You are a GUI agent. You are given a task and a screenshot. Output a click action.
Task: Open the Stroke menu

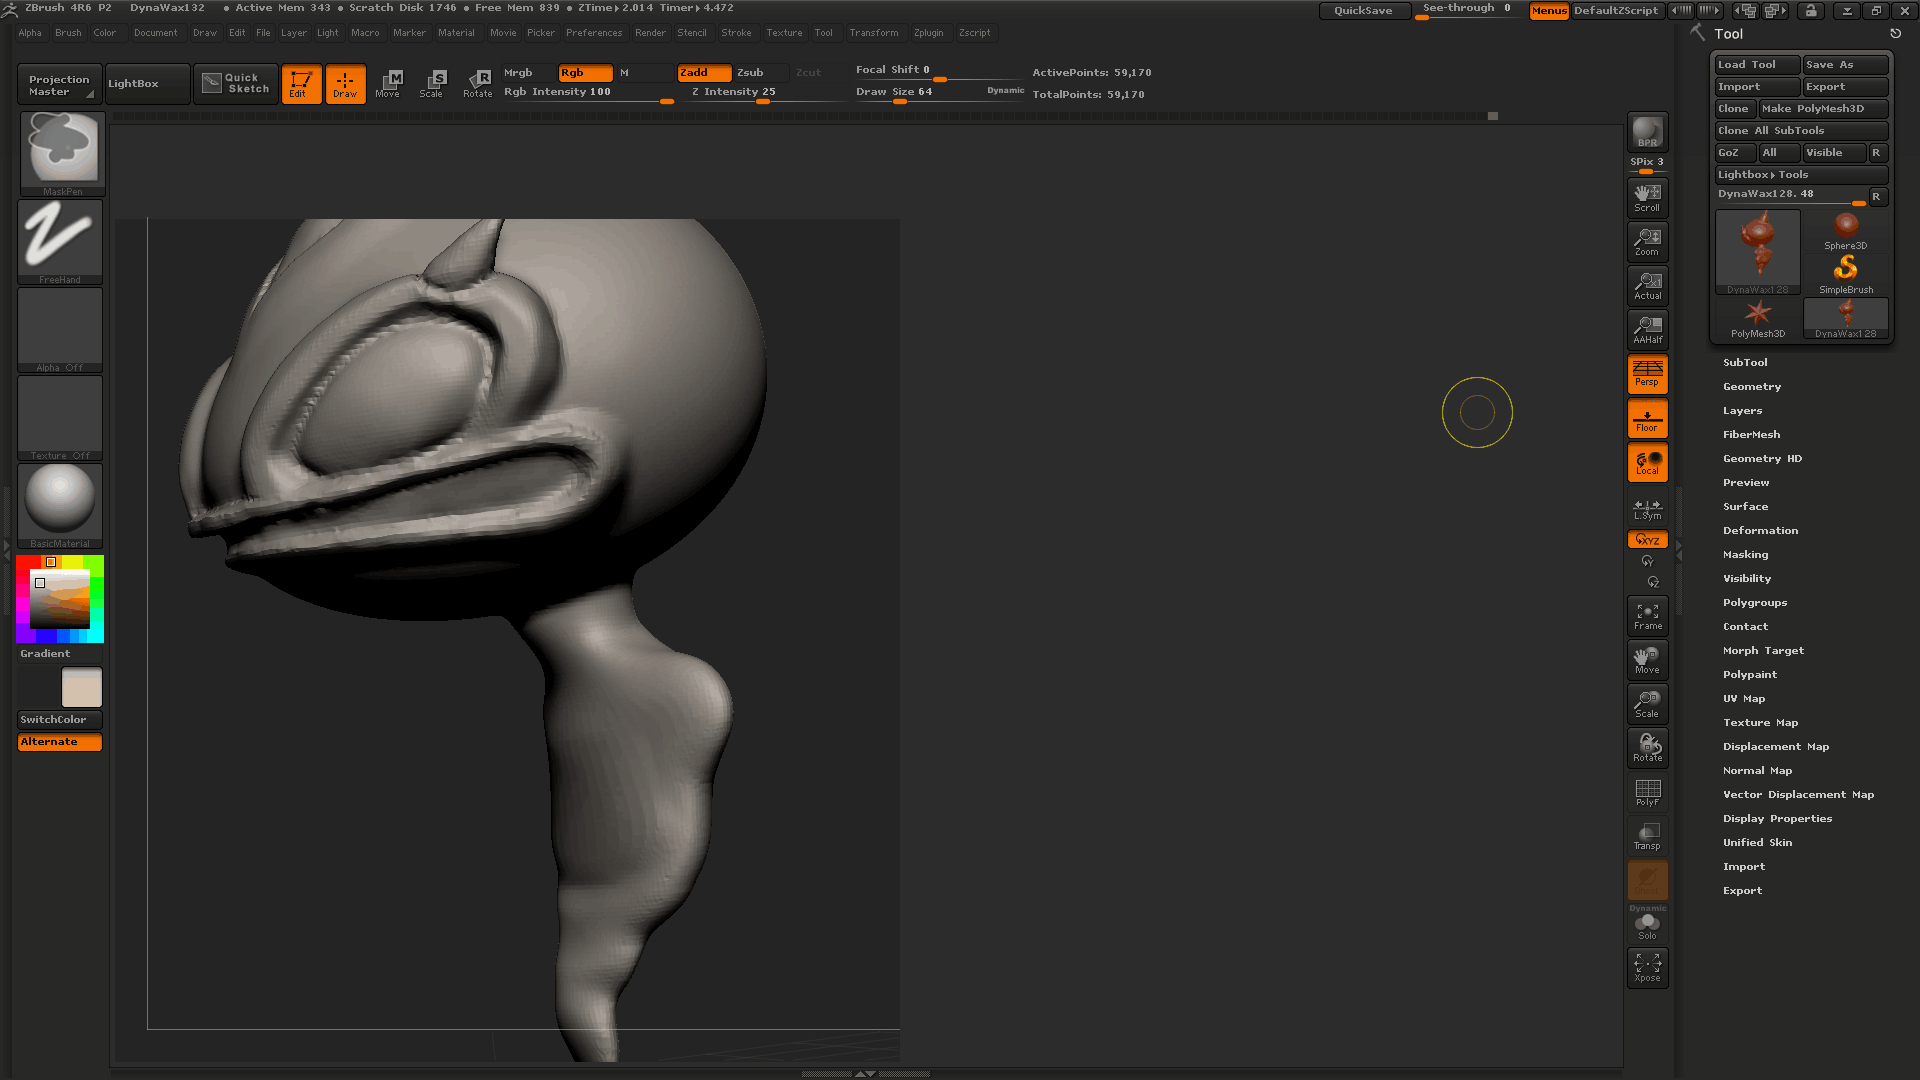pyautogui.click(x=736, y=33)
